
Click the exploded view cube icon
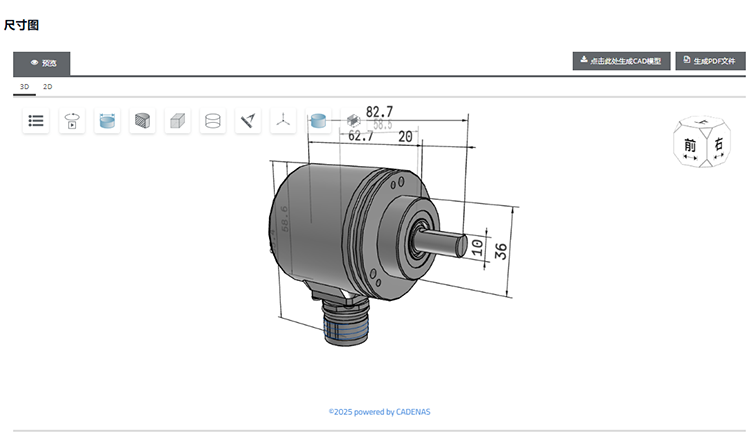pyautogui.click(x=352, y=121)
